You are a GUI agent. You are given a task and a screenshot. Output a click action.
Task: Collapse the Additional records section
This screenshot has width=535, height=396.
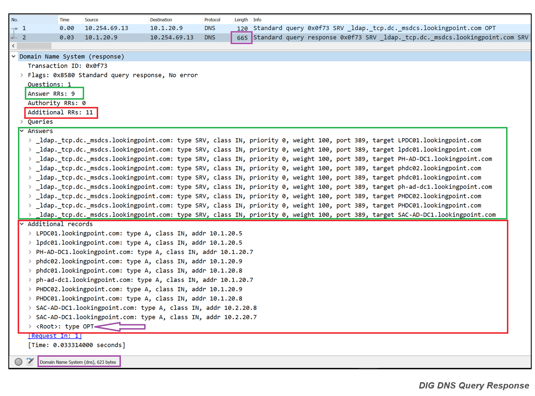point(22,224)
